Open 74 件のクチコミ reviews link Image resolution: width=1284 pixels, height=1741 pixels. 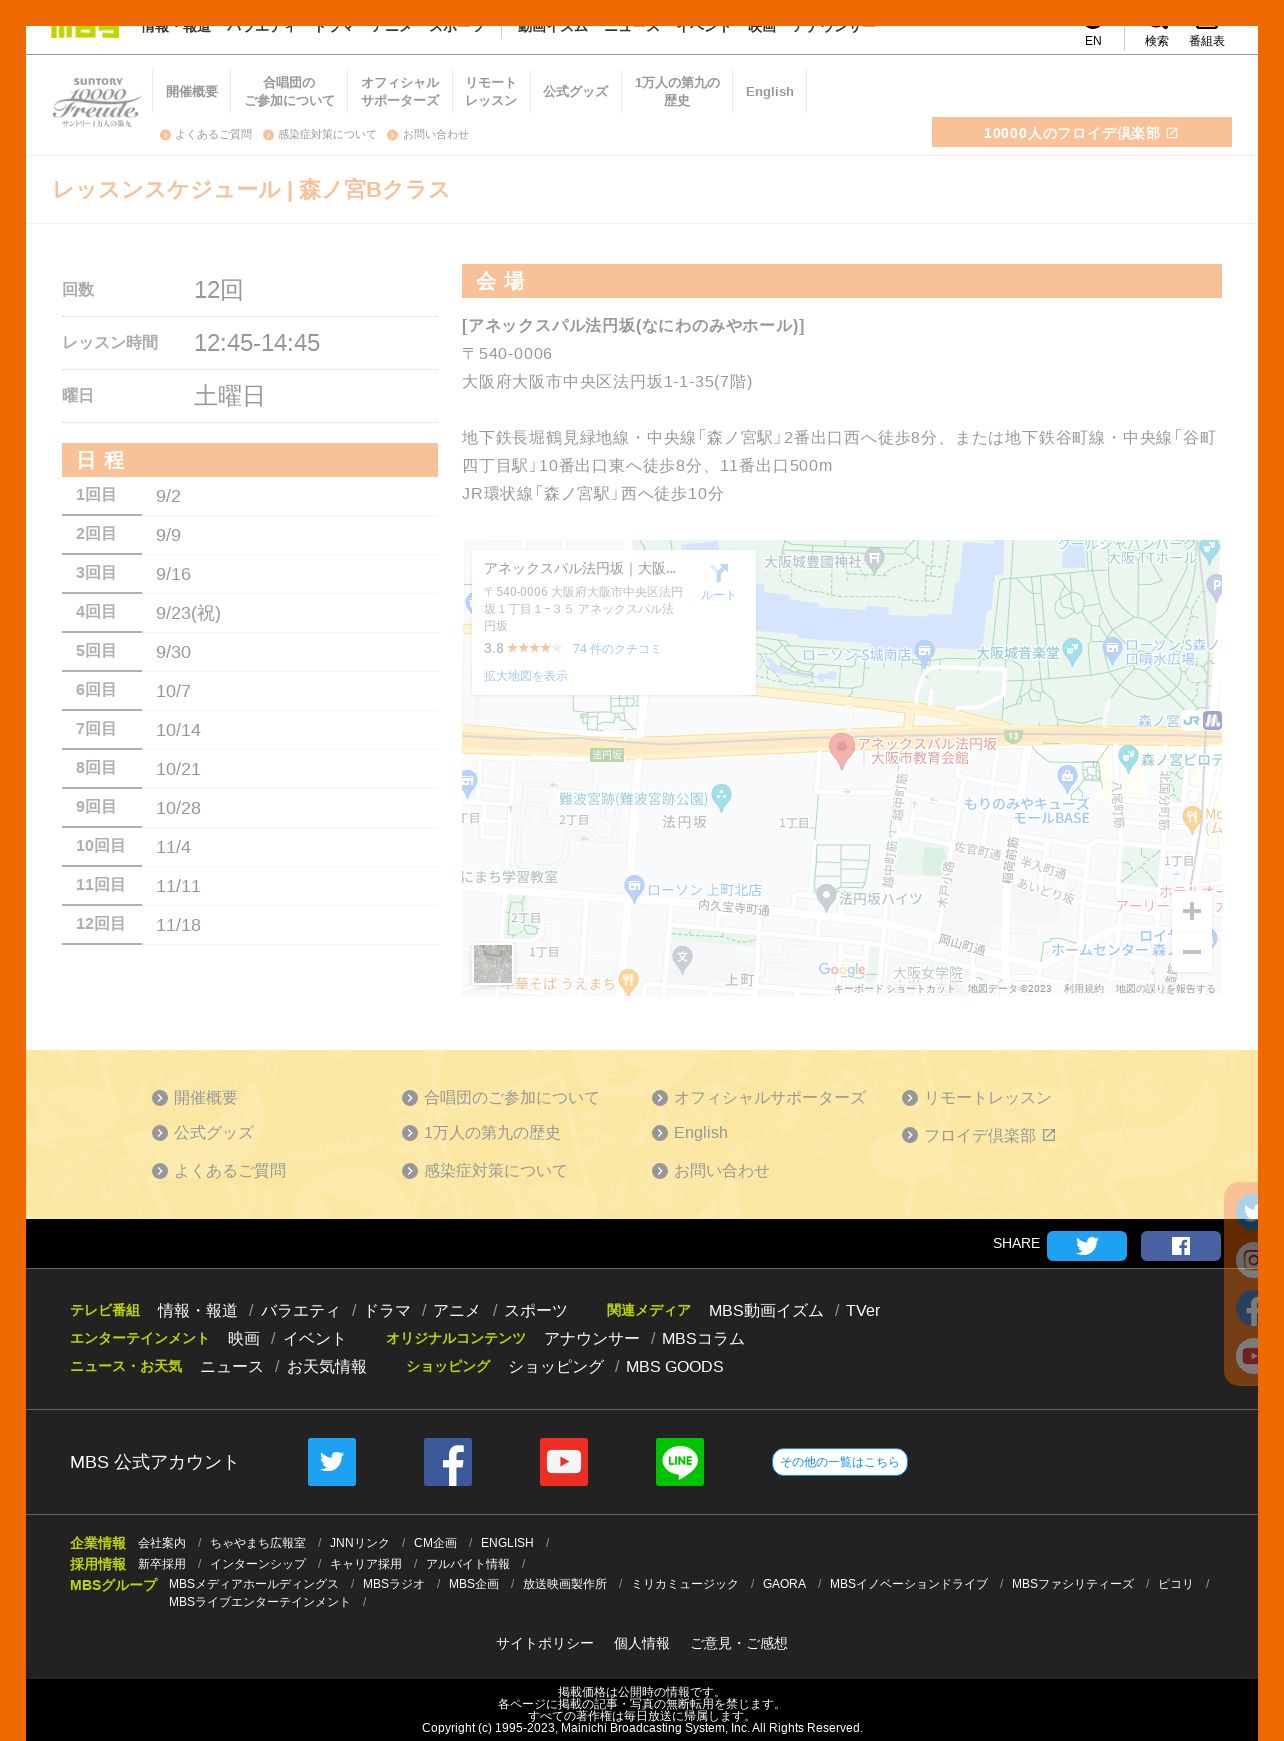tap(616, 649)
